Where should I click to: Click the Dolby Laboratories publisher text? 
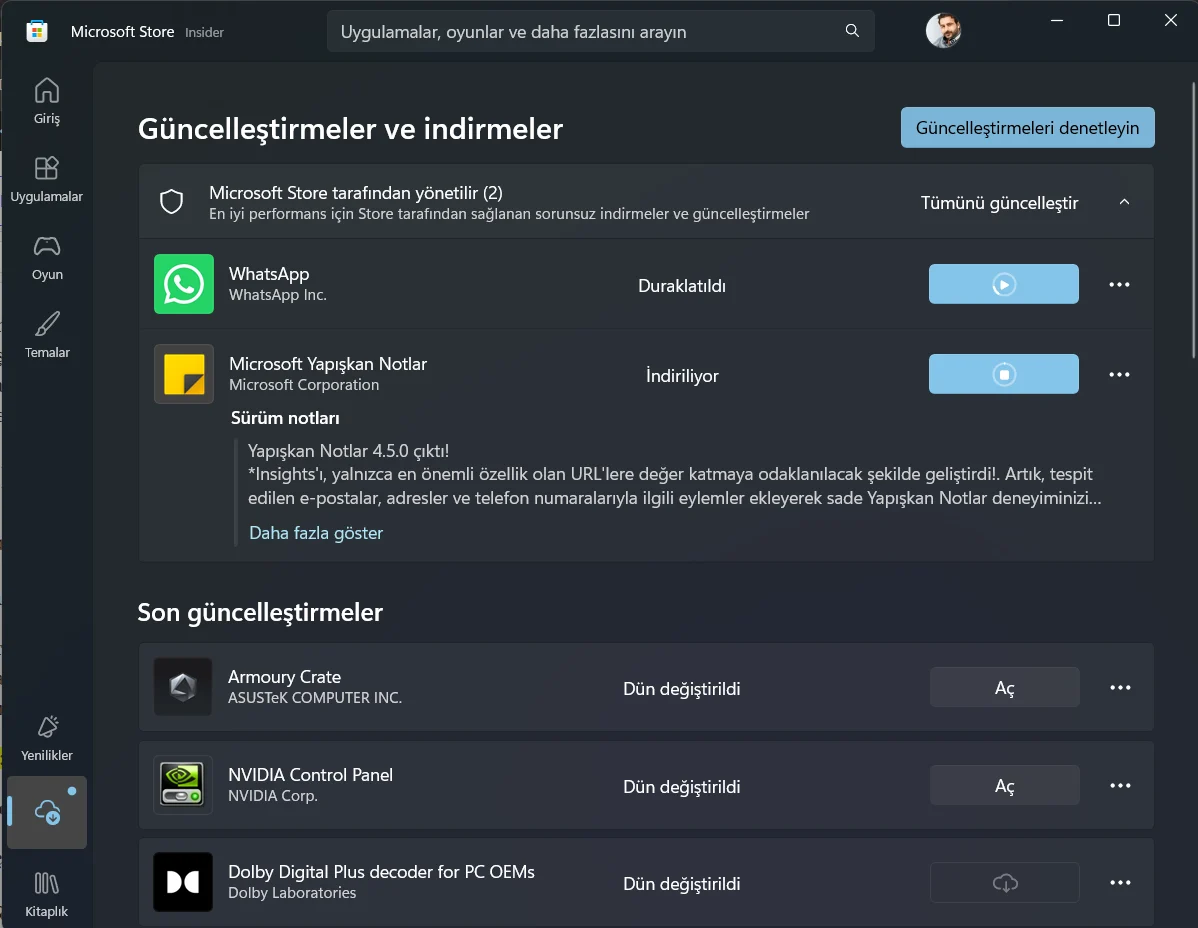click(x=292, y=892)
